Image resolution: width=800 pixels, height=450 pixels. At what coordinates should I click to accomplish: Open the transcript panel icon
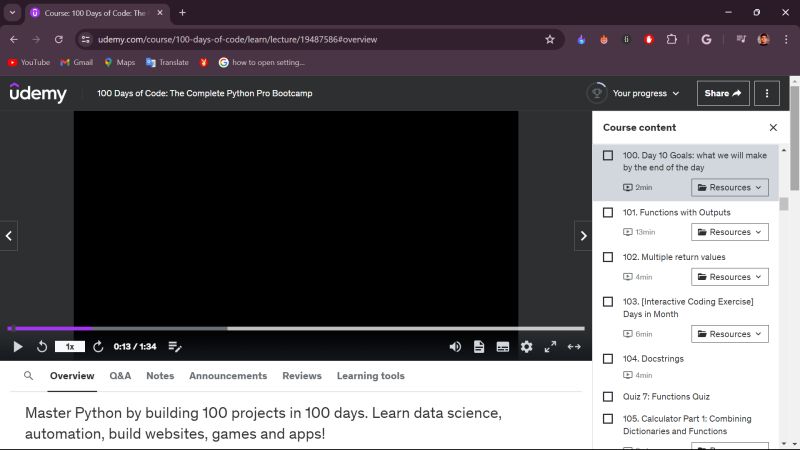coord(479,347)
